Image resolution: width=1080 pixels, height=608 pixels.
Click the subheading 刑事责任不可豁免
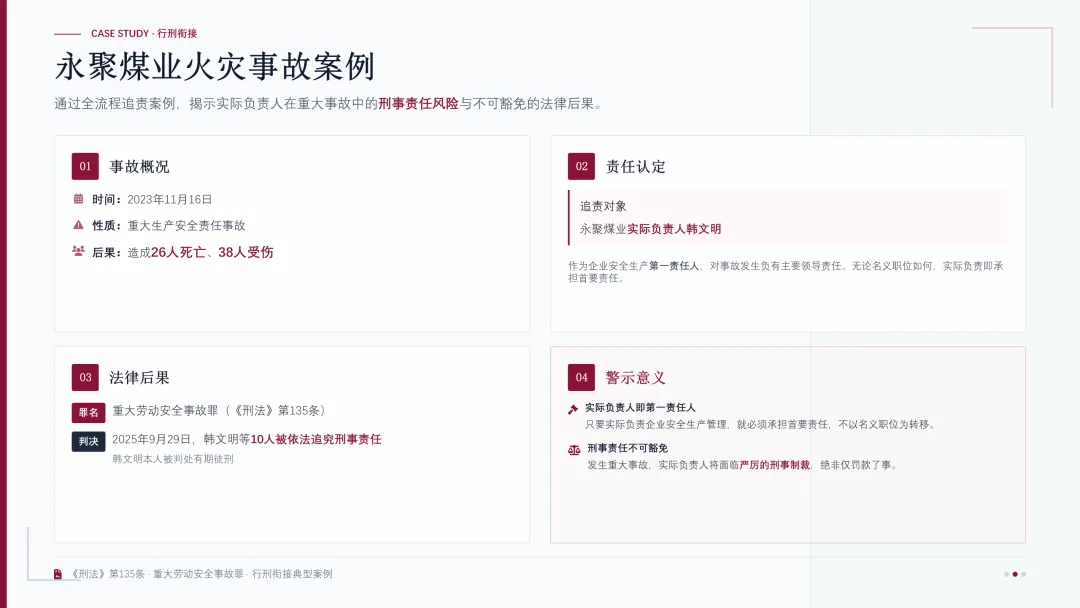(x=627, y=448)
